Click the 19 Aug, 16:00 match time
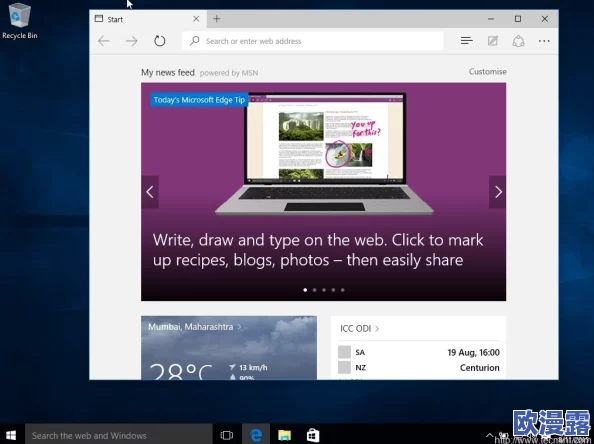 point(474,352)
